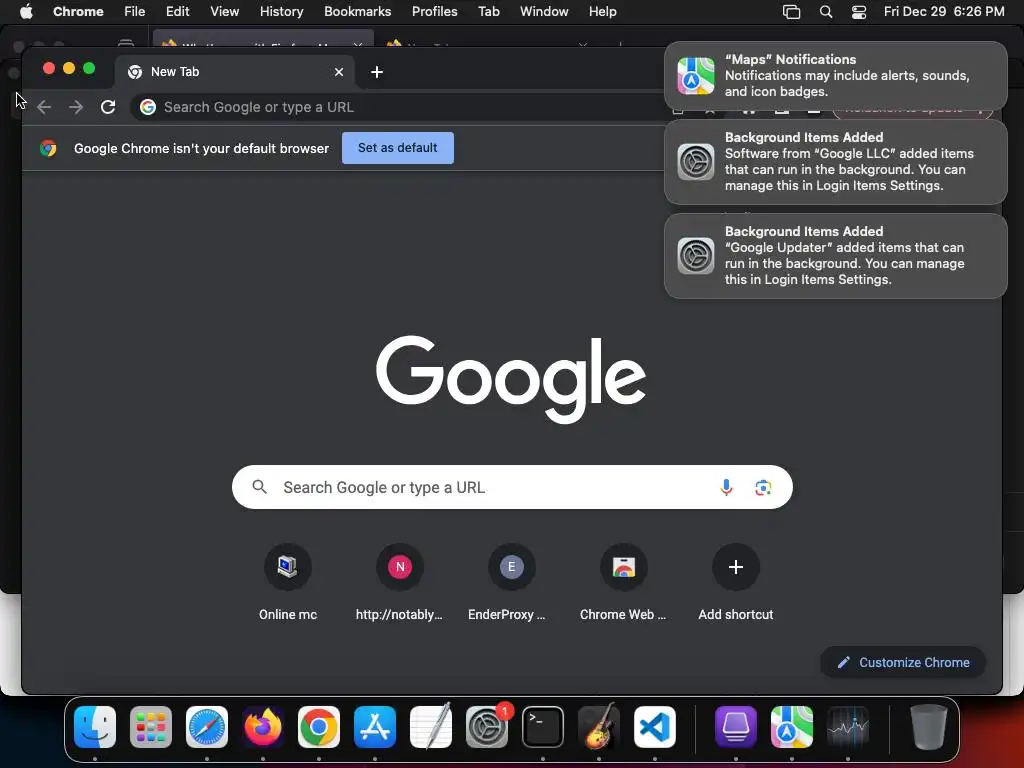Open Finder from the Dock
Screen dimensions: 1024x768
tap(95, 727)
